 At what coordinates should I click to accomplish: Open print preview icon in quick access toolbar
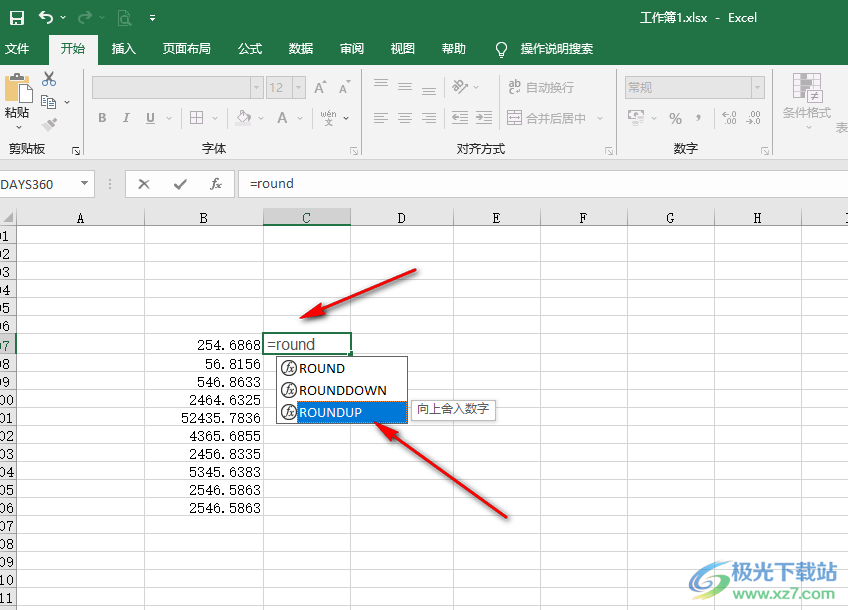click(124, 18)
